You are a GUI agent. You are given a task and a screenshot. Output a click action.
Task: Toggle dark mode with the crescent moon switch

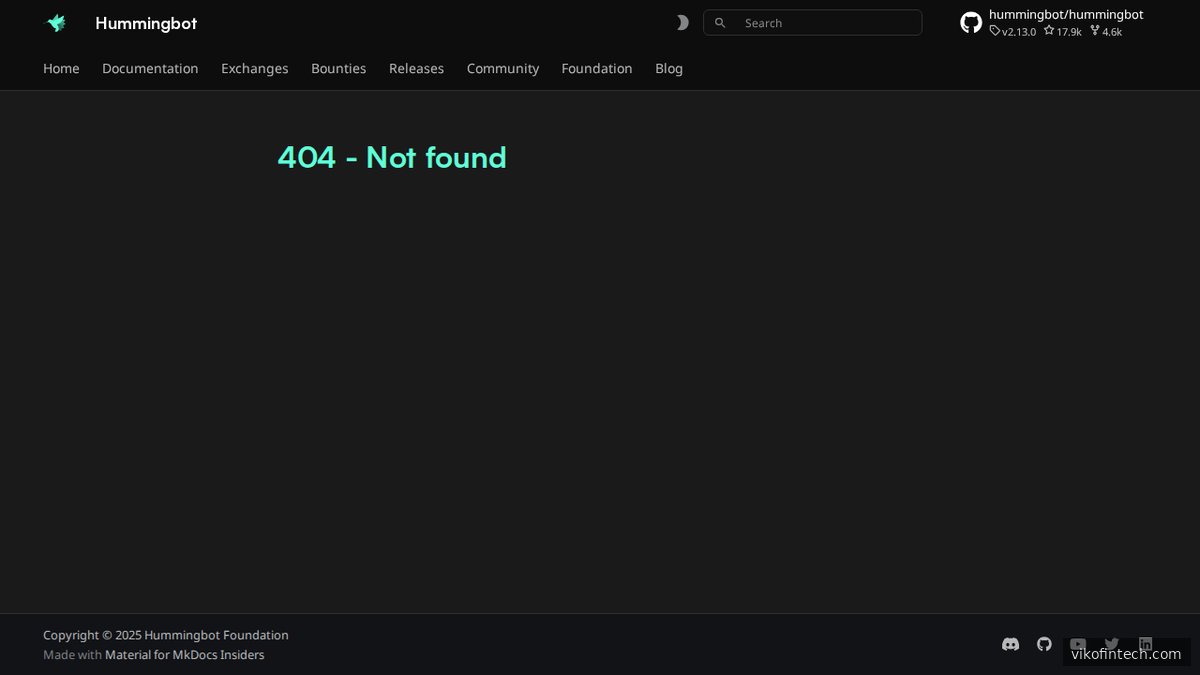[x=682, y=21]
